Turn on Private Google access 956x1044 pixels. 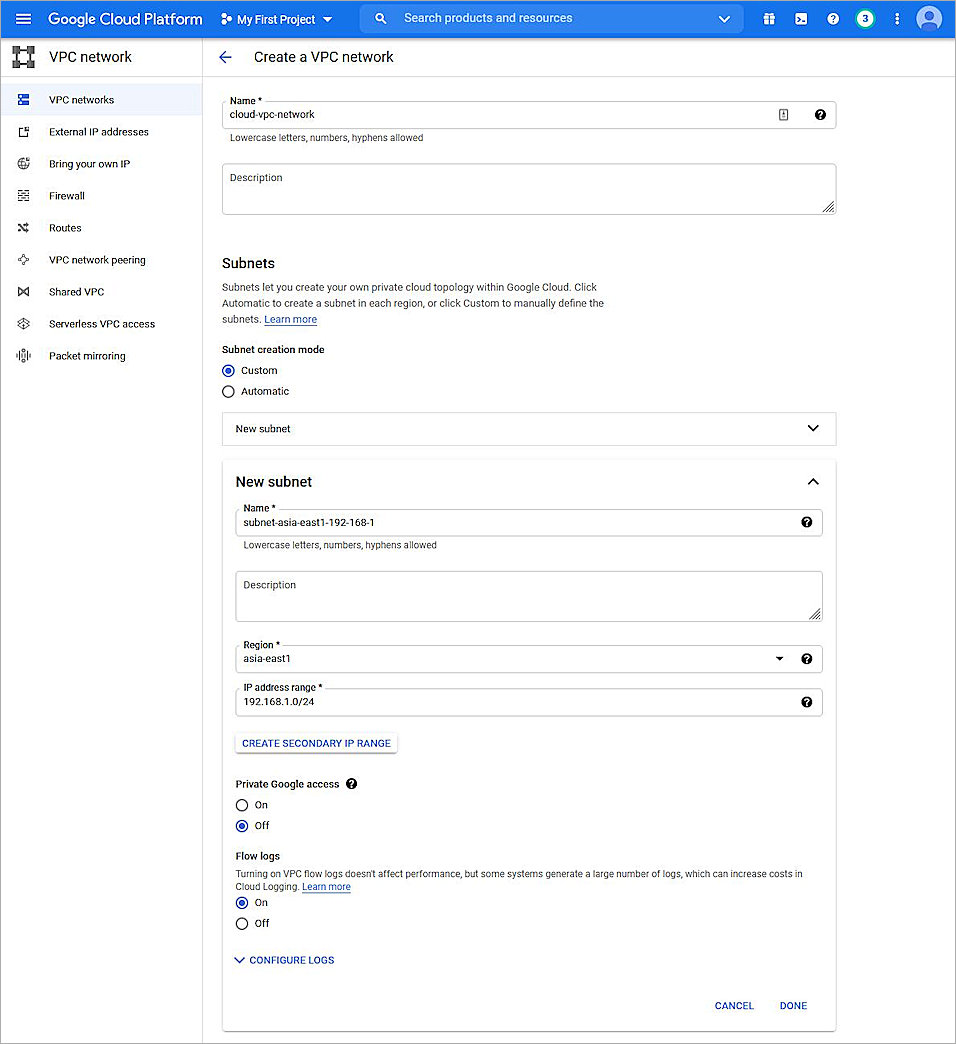pyautogui.click(x=243, y=804)
